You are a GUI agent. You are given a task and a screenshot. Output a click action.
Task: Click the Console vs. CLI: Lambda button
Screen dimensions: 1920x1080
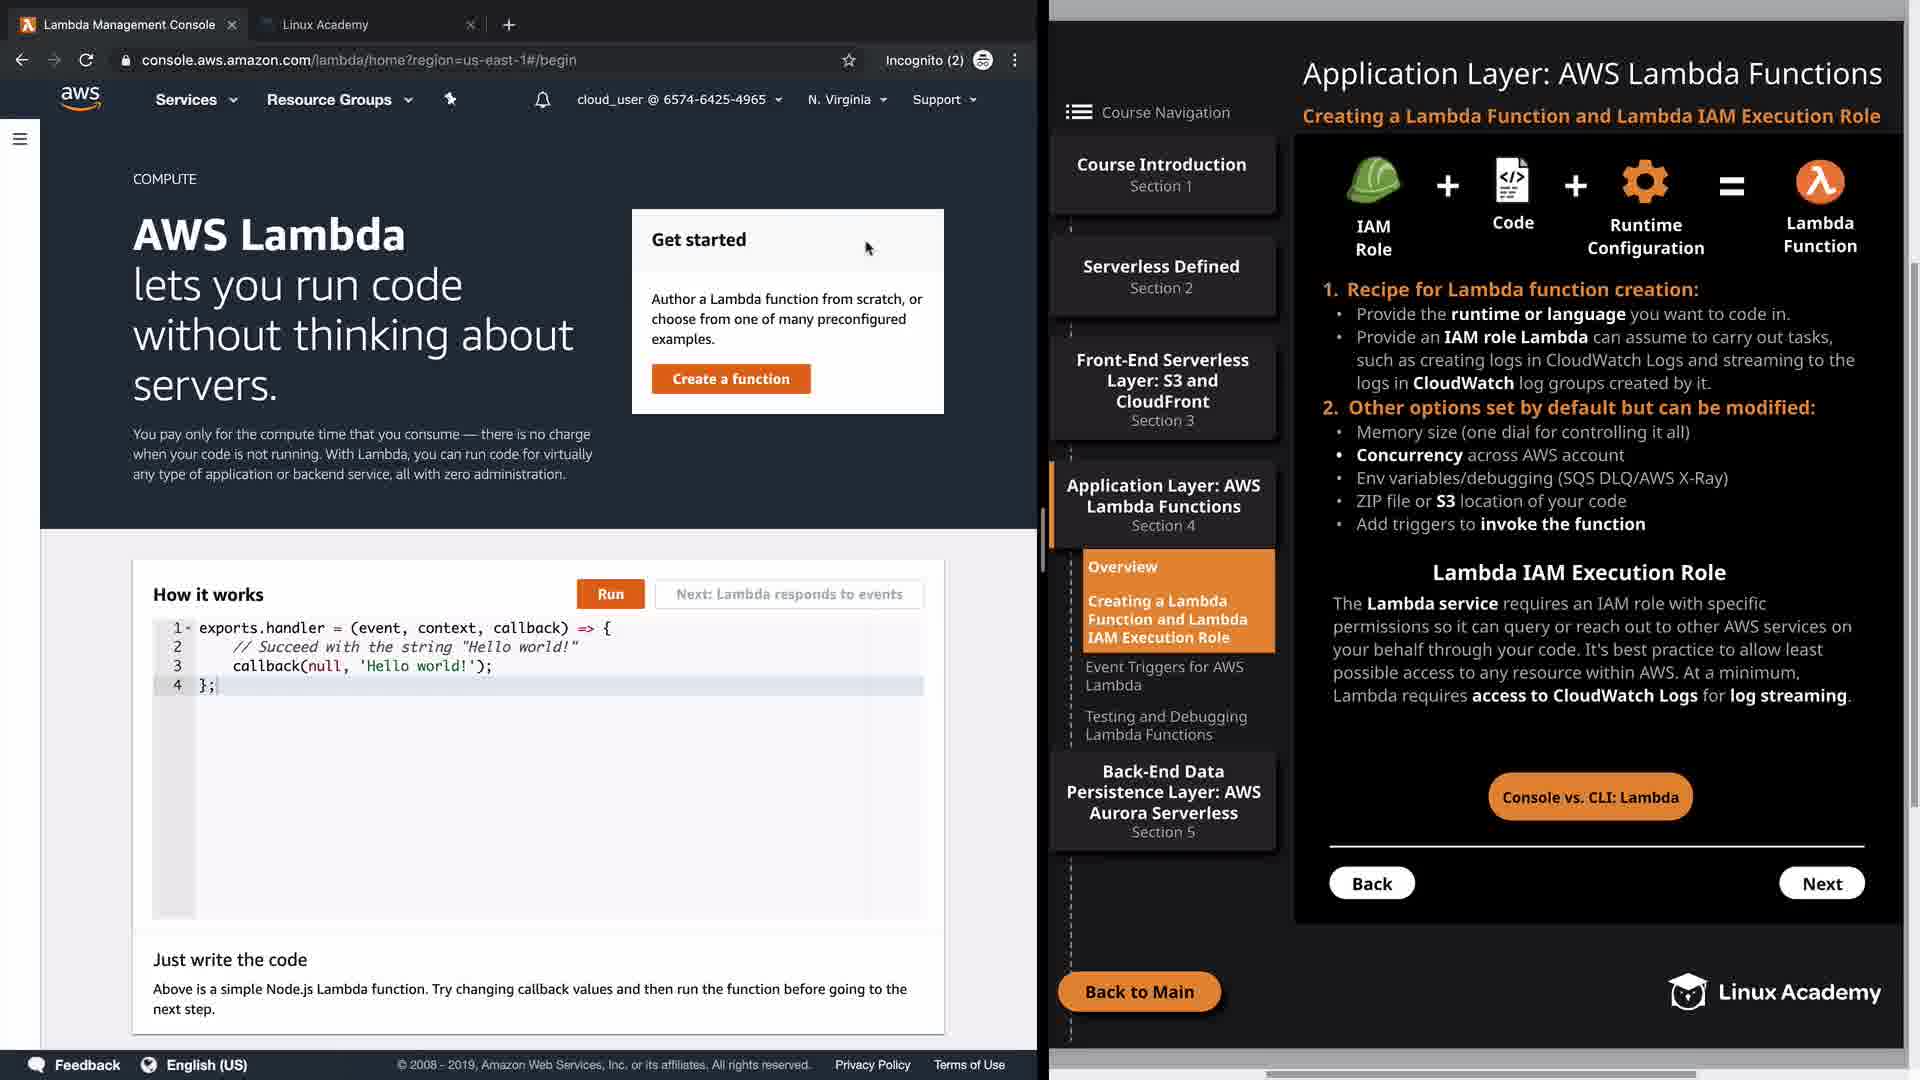1589,797
